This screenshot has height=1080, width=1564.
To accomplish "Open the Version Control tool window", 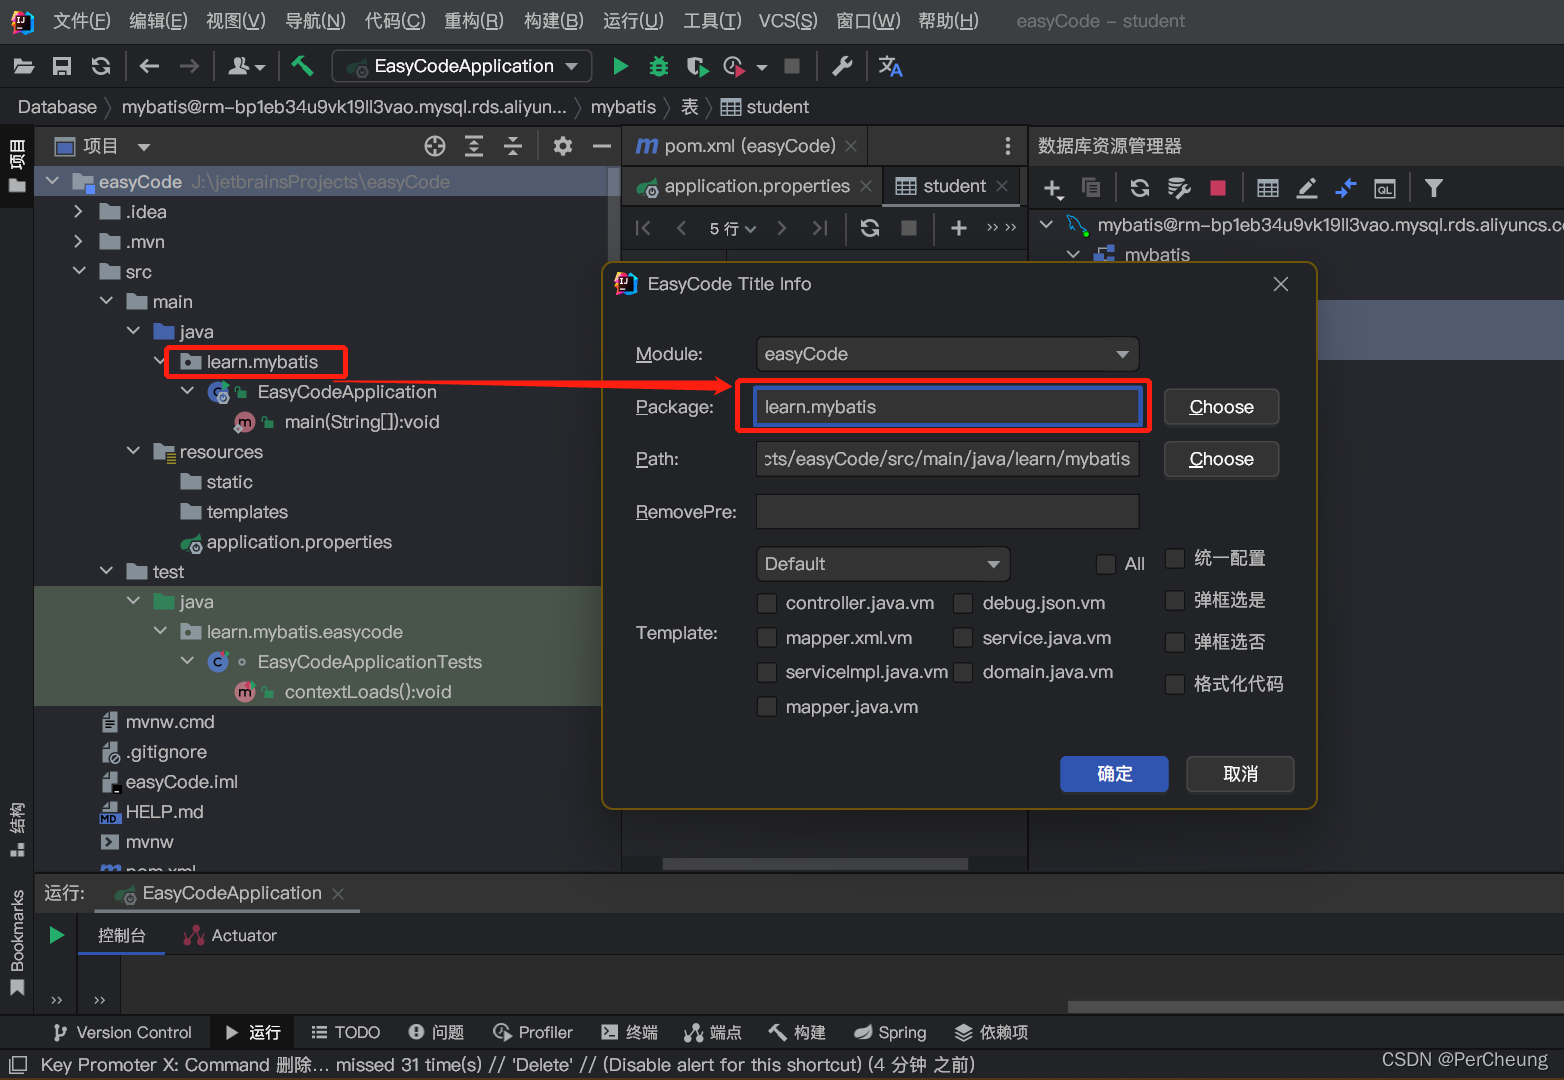I will 122,1032.
